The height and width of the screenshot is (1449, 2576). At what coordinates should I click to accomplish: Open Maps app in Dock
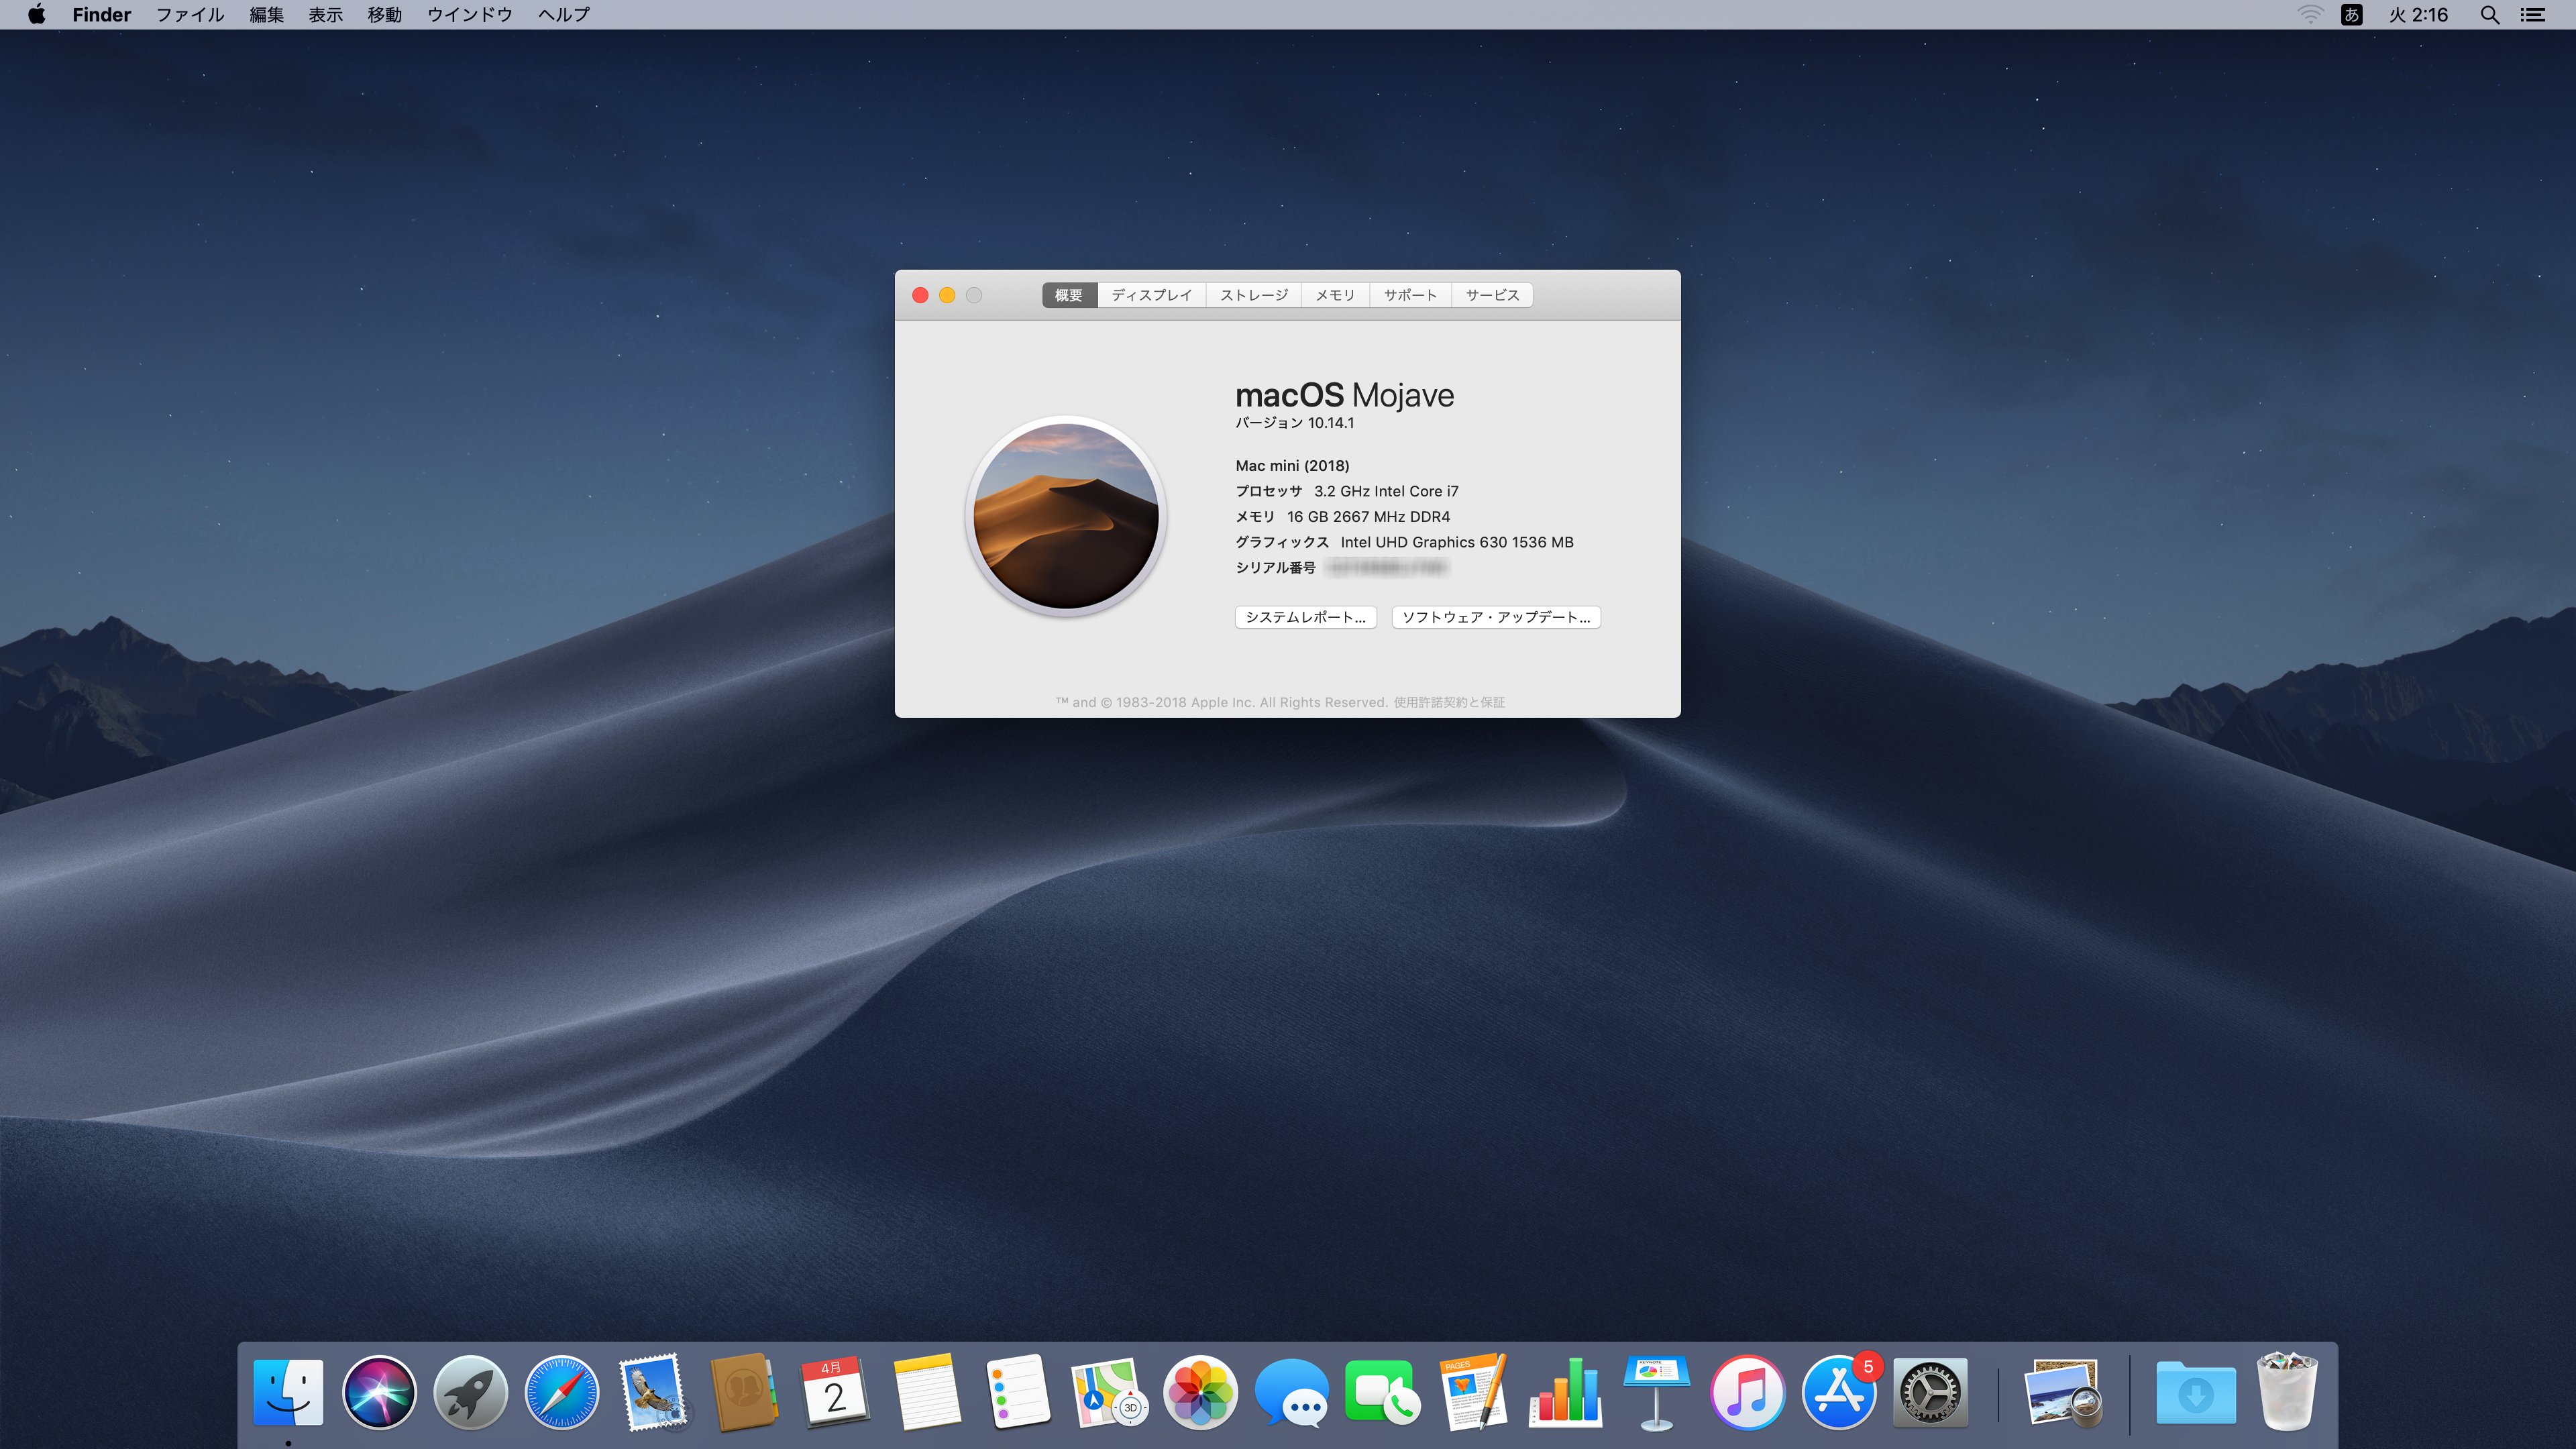point(1109,1392)
